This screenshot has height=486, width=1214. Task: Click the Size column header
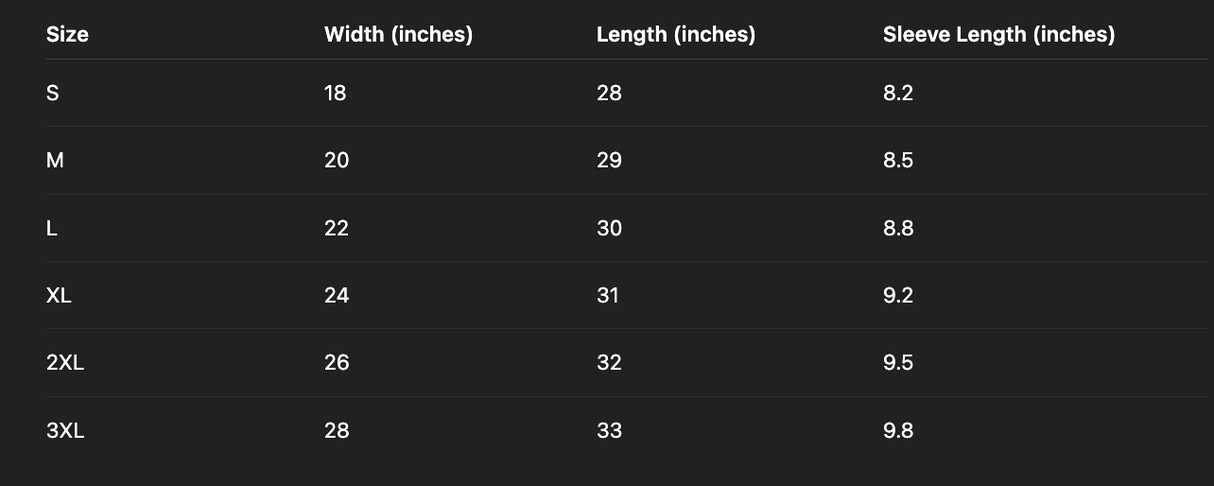(x=67, y=35)
